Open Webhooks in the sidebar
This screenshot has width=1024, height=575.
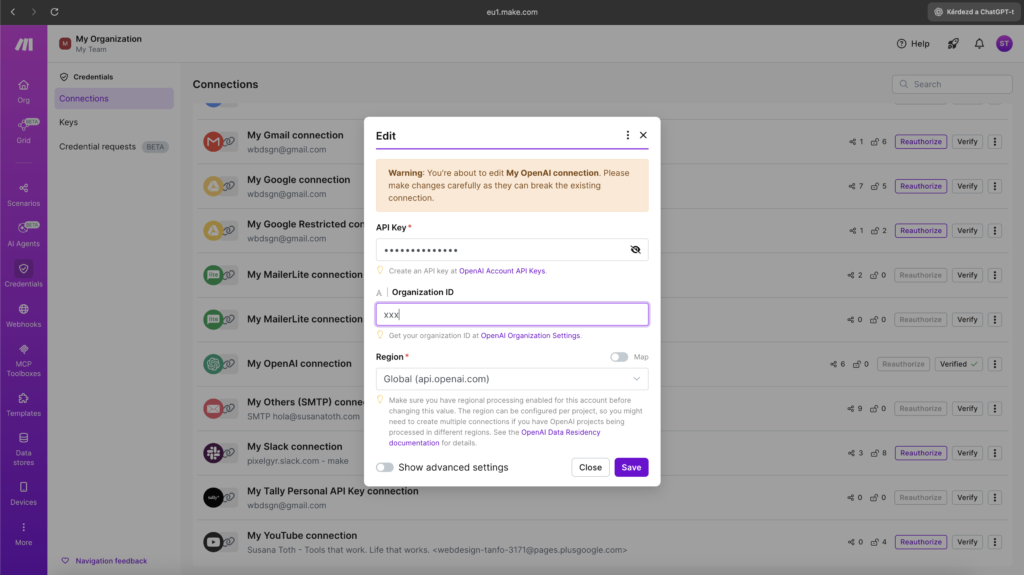point(24,316)
